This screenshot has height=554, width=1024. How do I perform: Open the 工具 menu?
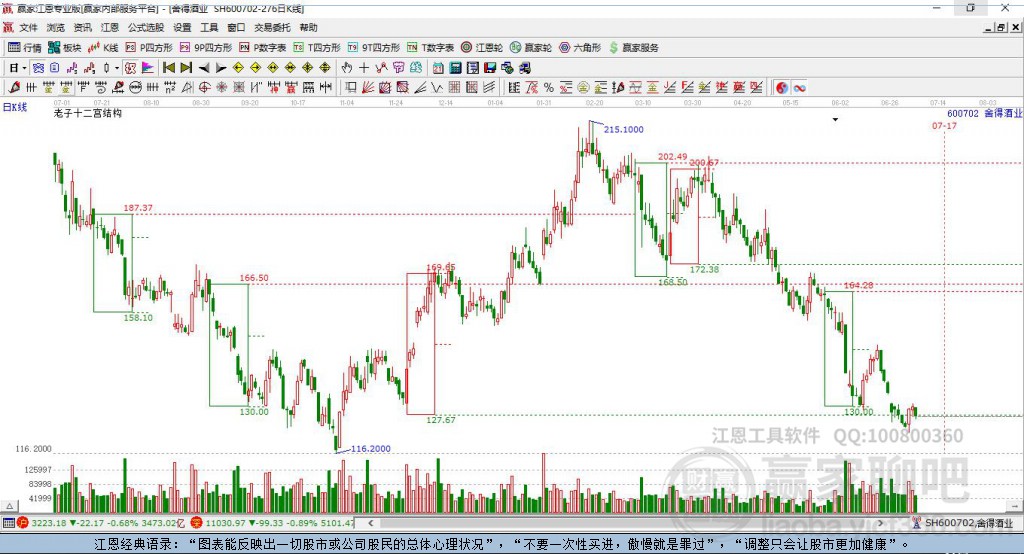pyautogui.click(x=209, y=27)
